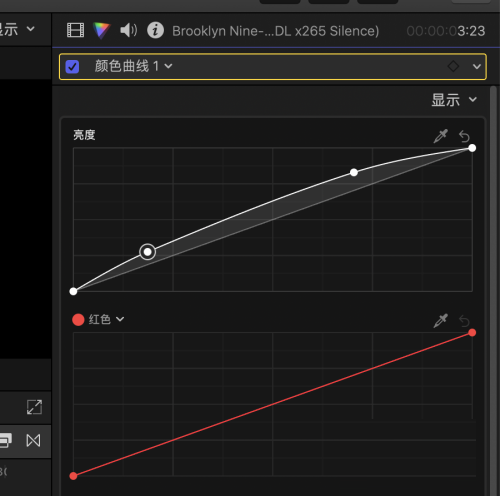Click the red color swatch circle
Screen dimensions: 500x496
tap(78, 319)
